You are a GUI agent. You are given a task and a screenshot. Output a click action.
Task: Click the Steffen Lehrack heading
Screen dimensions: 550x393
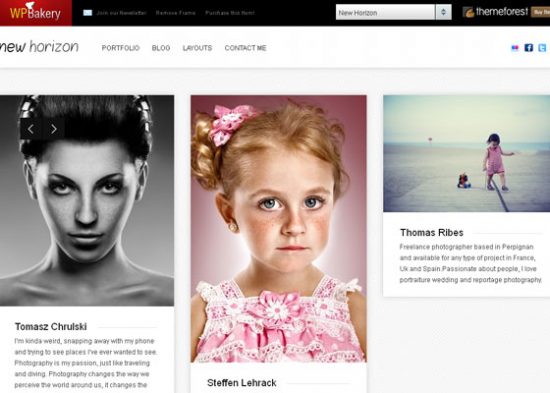point(242,383)
